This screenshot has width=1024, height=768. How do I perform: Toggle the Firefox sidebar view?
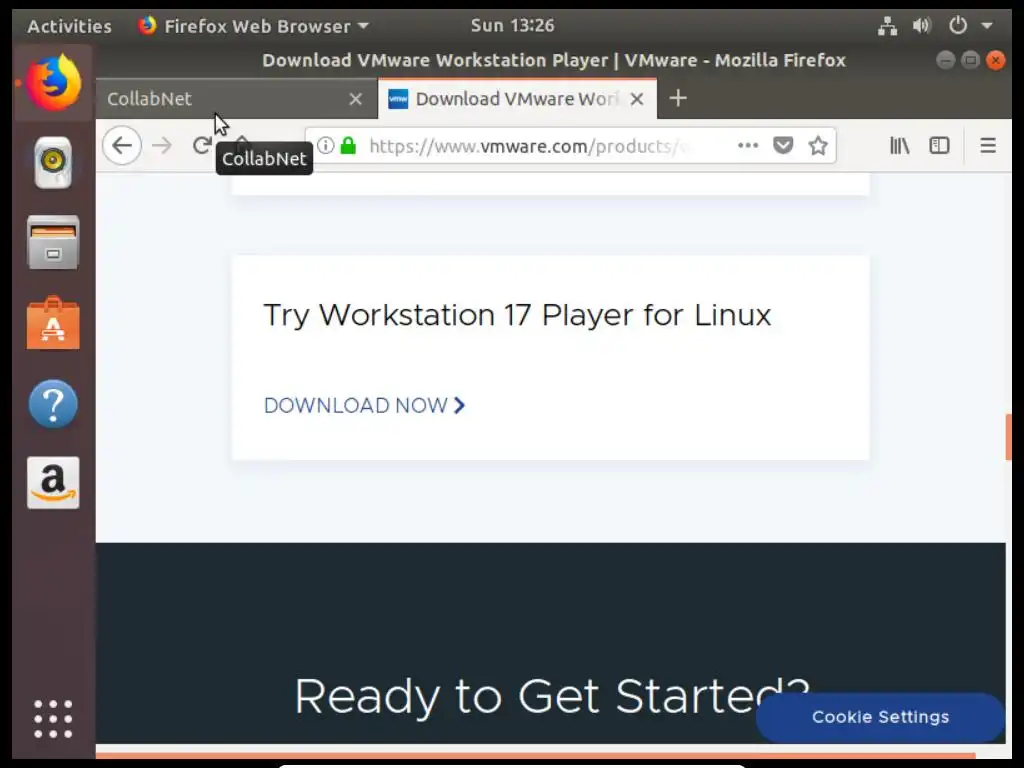pos(939,146)
